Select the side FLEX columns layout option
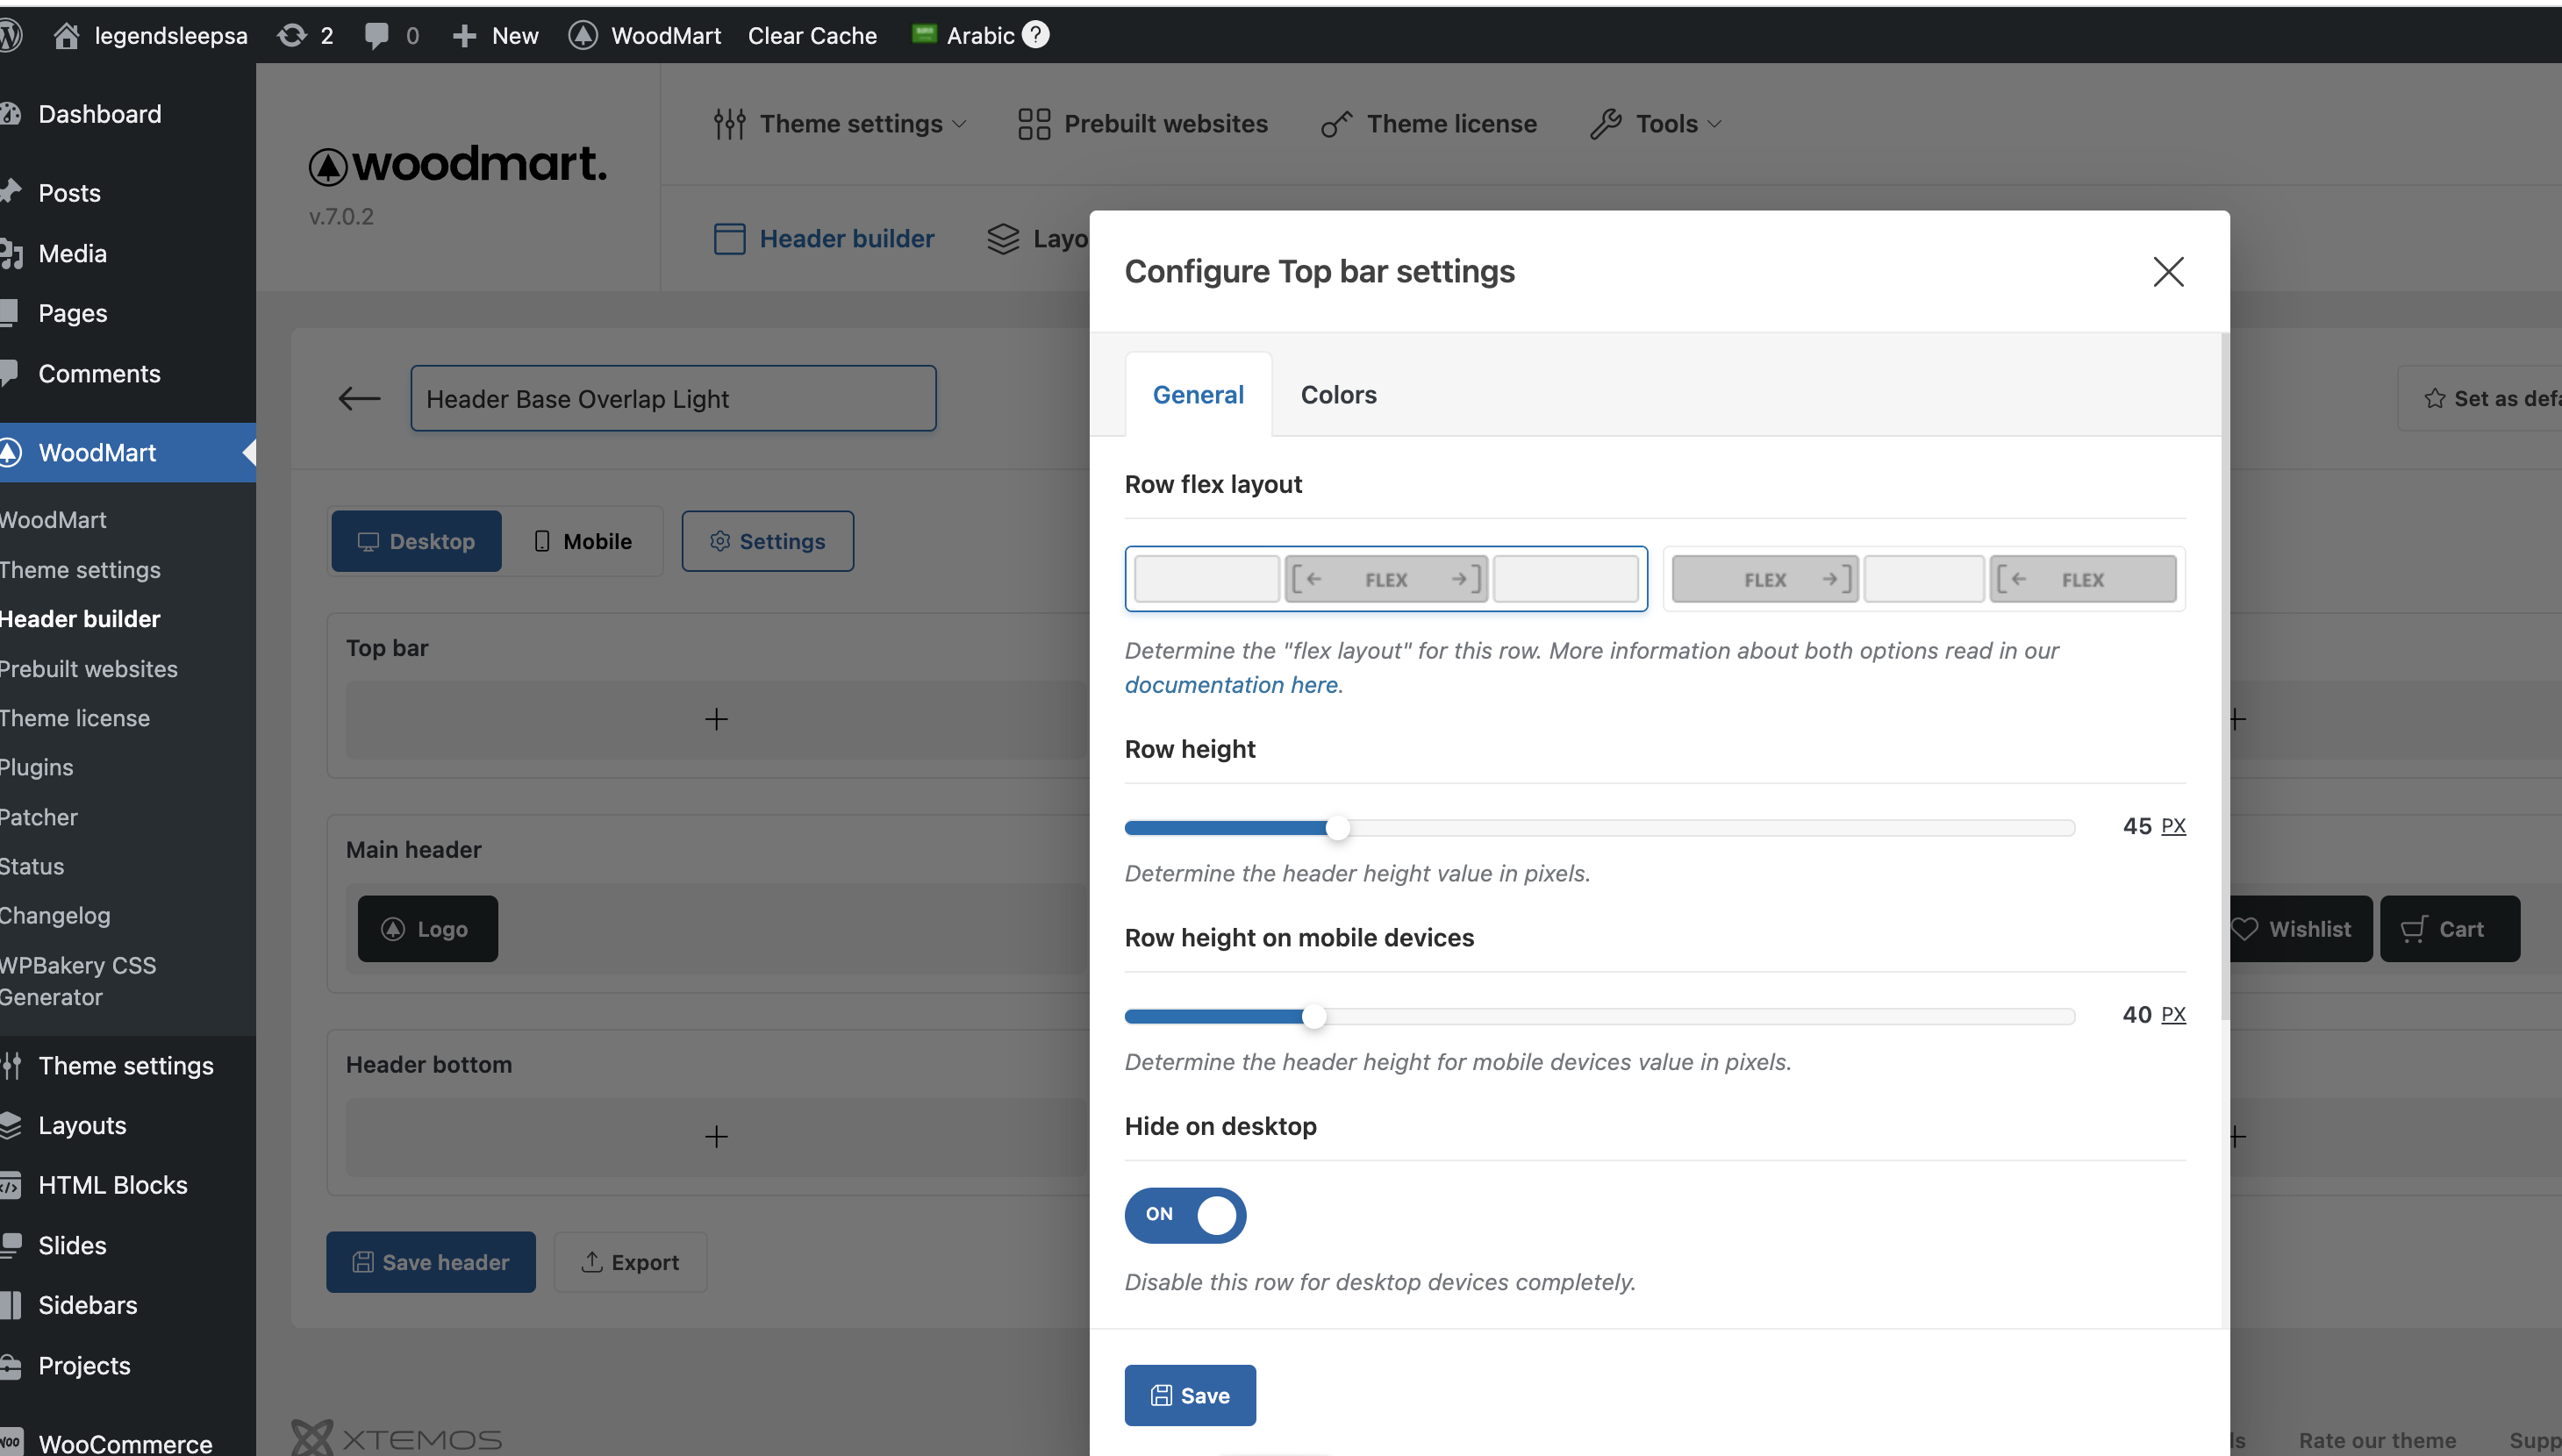Viewport: 2562px width, 1456px height. coord(1923,579)
